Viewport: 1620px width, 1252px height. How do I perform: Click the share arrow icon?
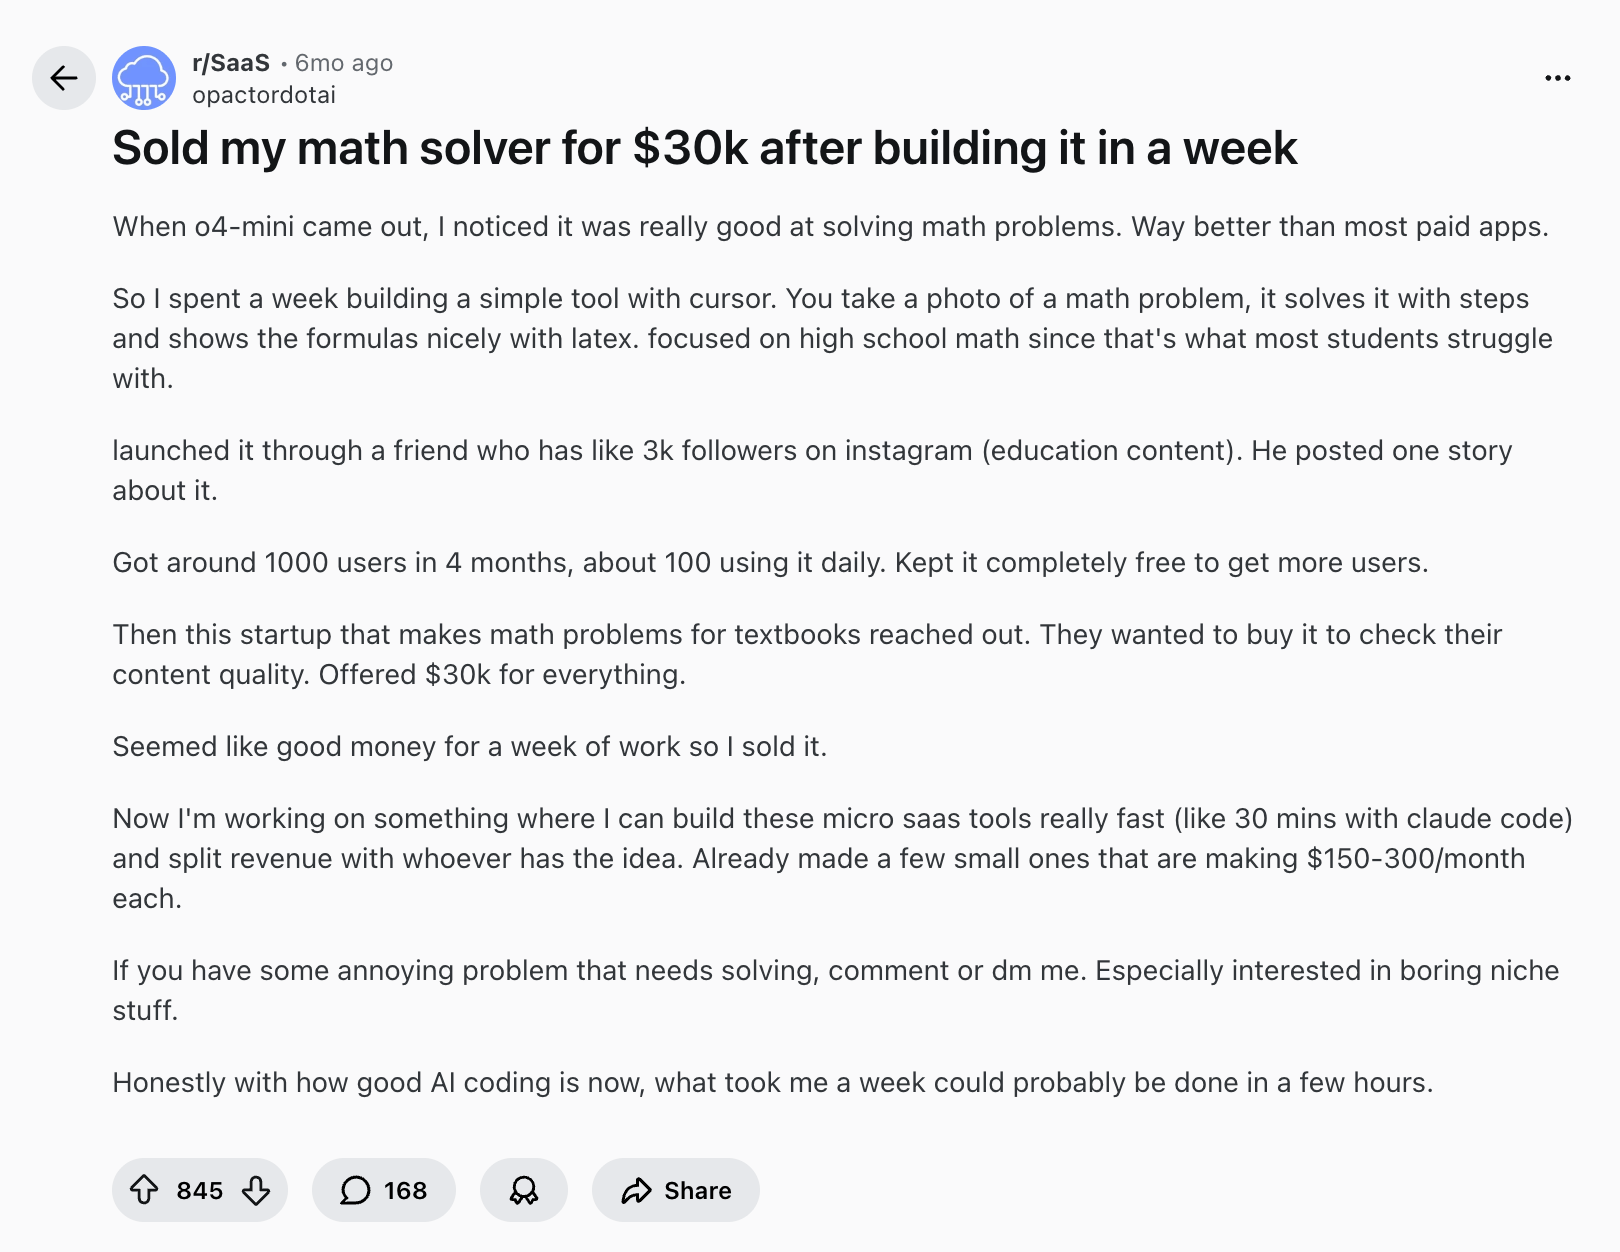[x=637, y=1190]
